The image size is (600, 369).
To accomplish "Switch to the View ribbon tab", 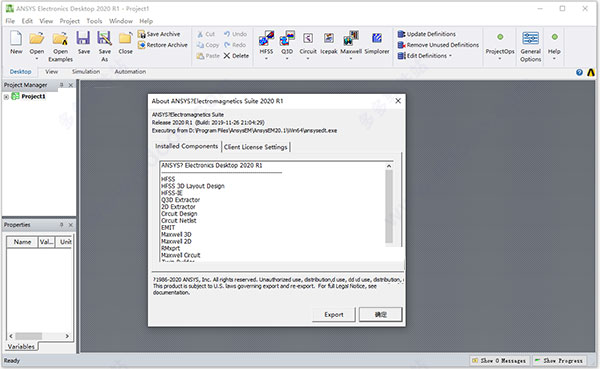I will pos(51,72).
